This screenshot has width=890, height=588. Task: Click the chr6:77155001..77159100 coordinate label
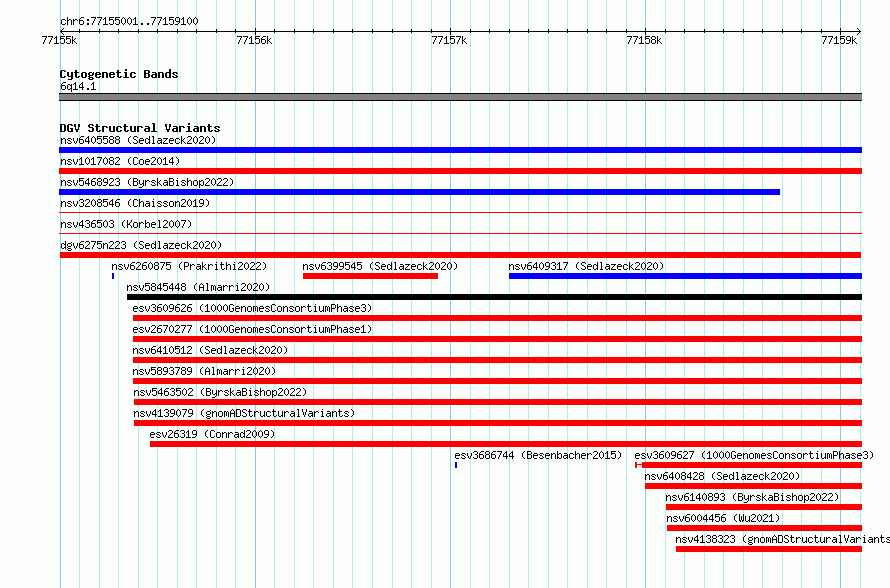tap(129, 21)
